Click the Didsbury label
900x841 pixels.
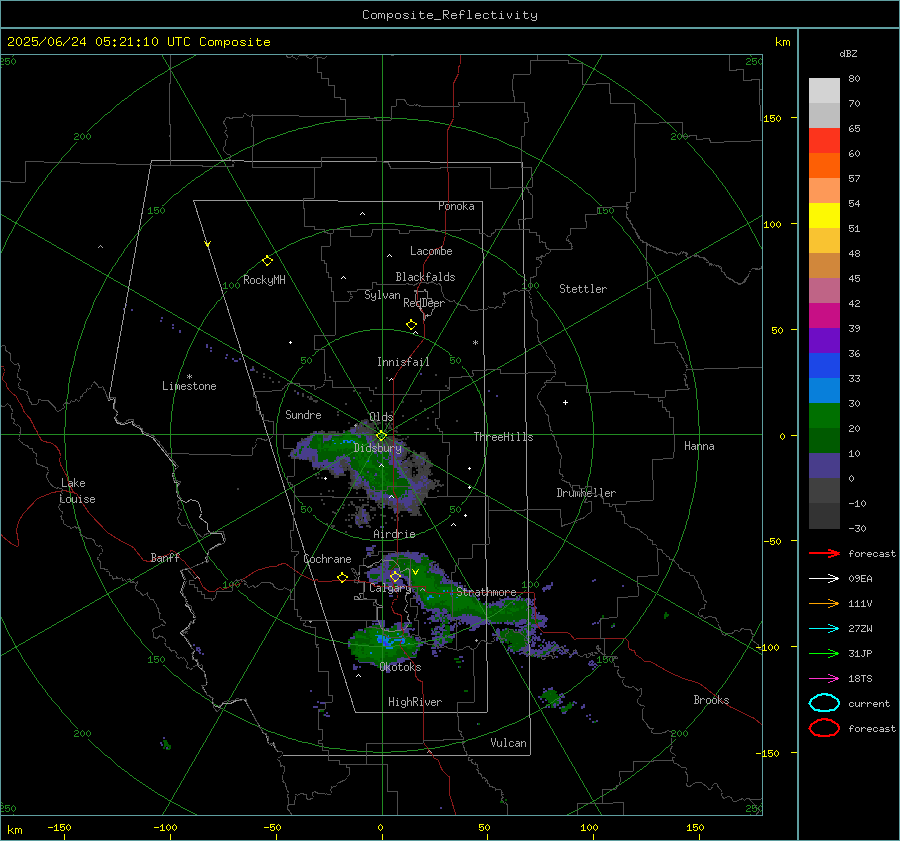tap(378, 448)
